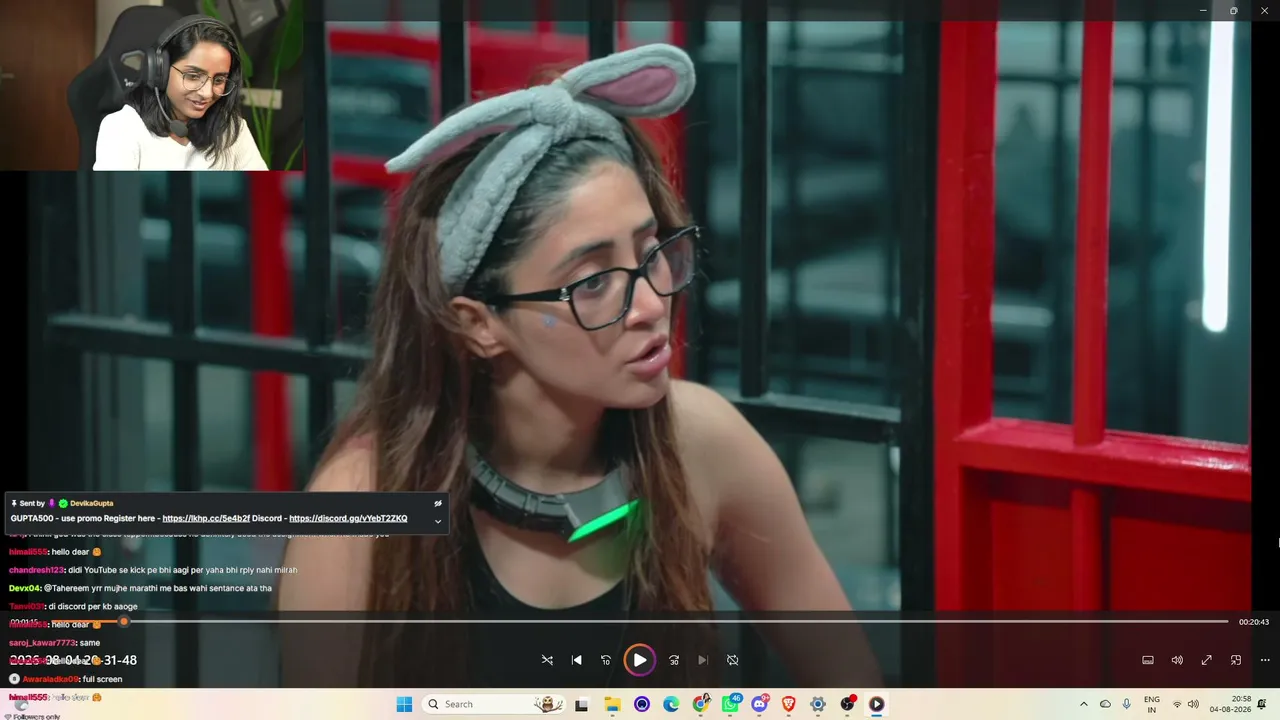Open Google Chrome from the taskbar

pos(701,704)
